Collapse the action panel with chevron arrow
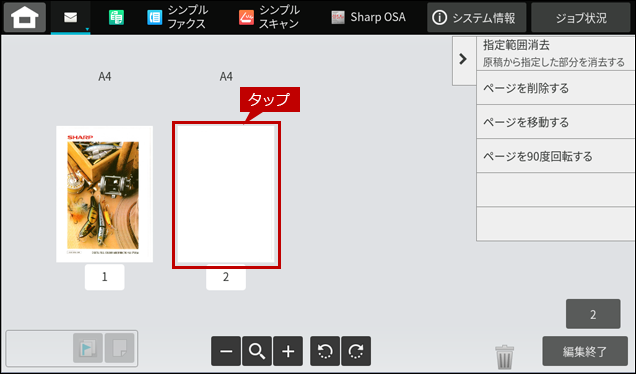 tap(464, 60)
